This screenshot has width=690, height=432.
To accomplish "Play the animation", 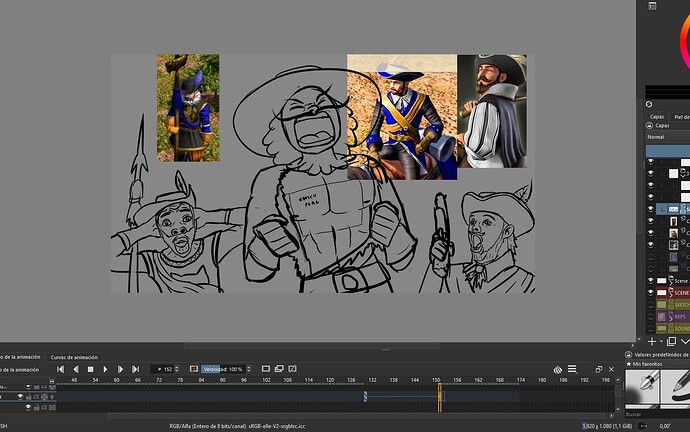I will (x=106, y=370).
